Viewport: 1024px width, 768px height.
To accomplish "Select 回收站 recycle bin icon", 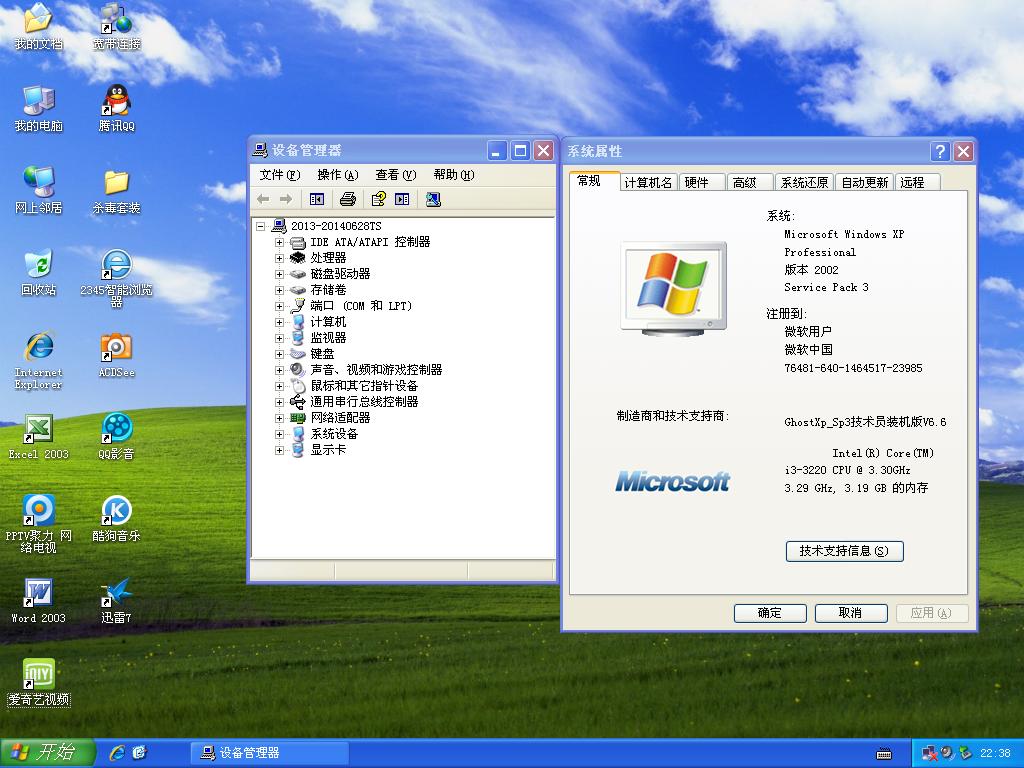I will 39,272.
